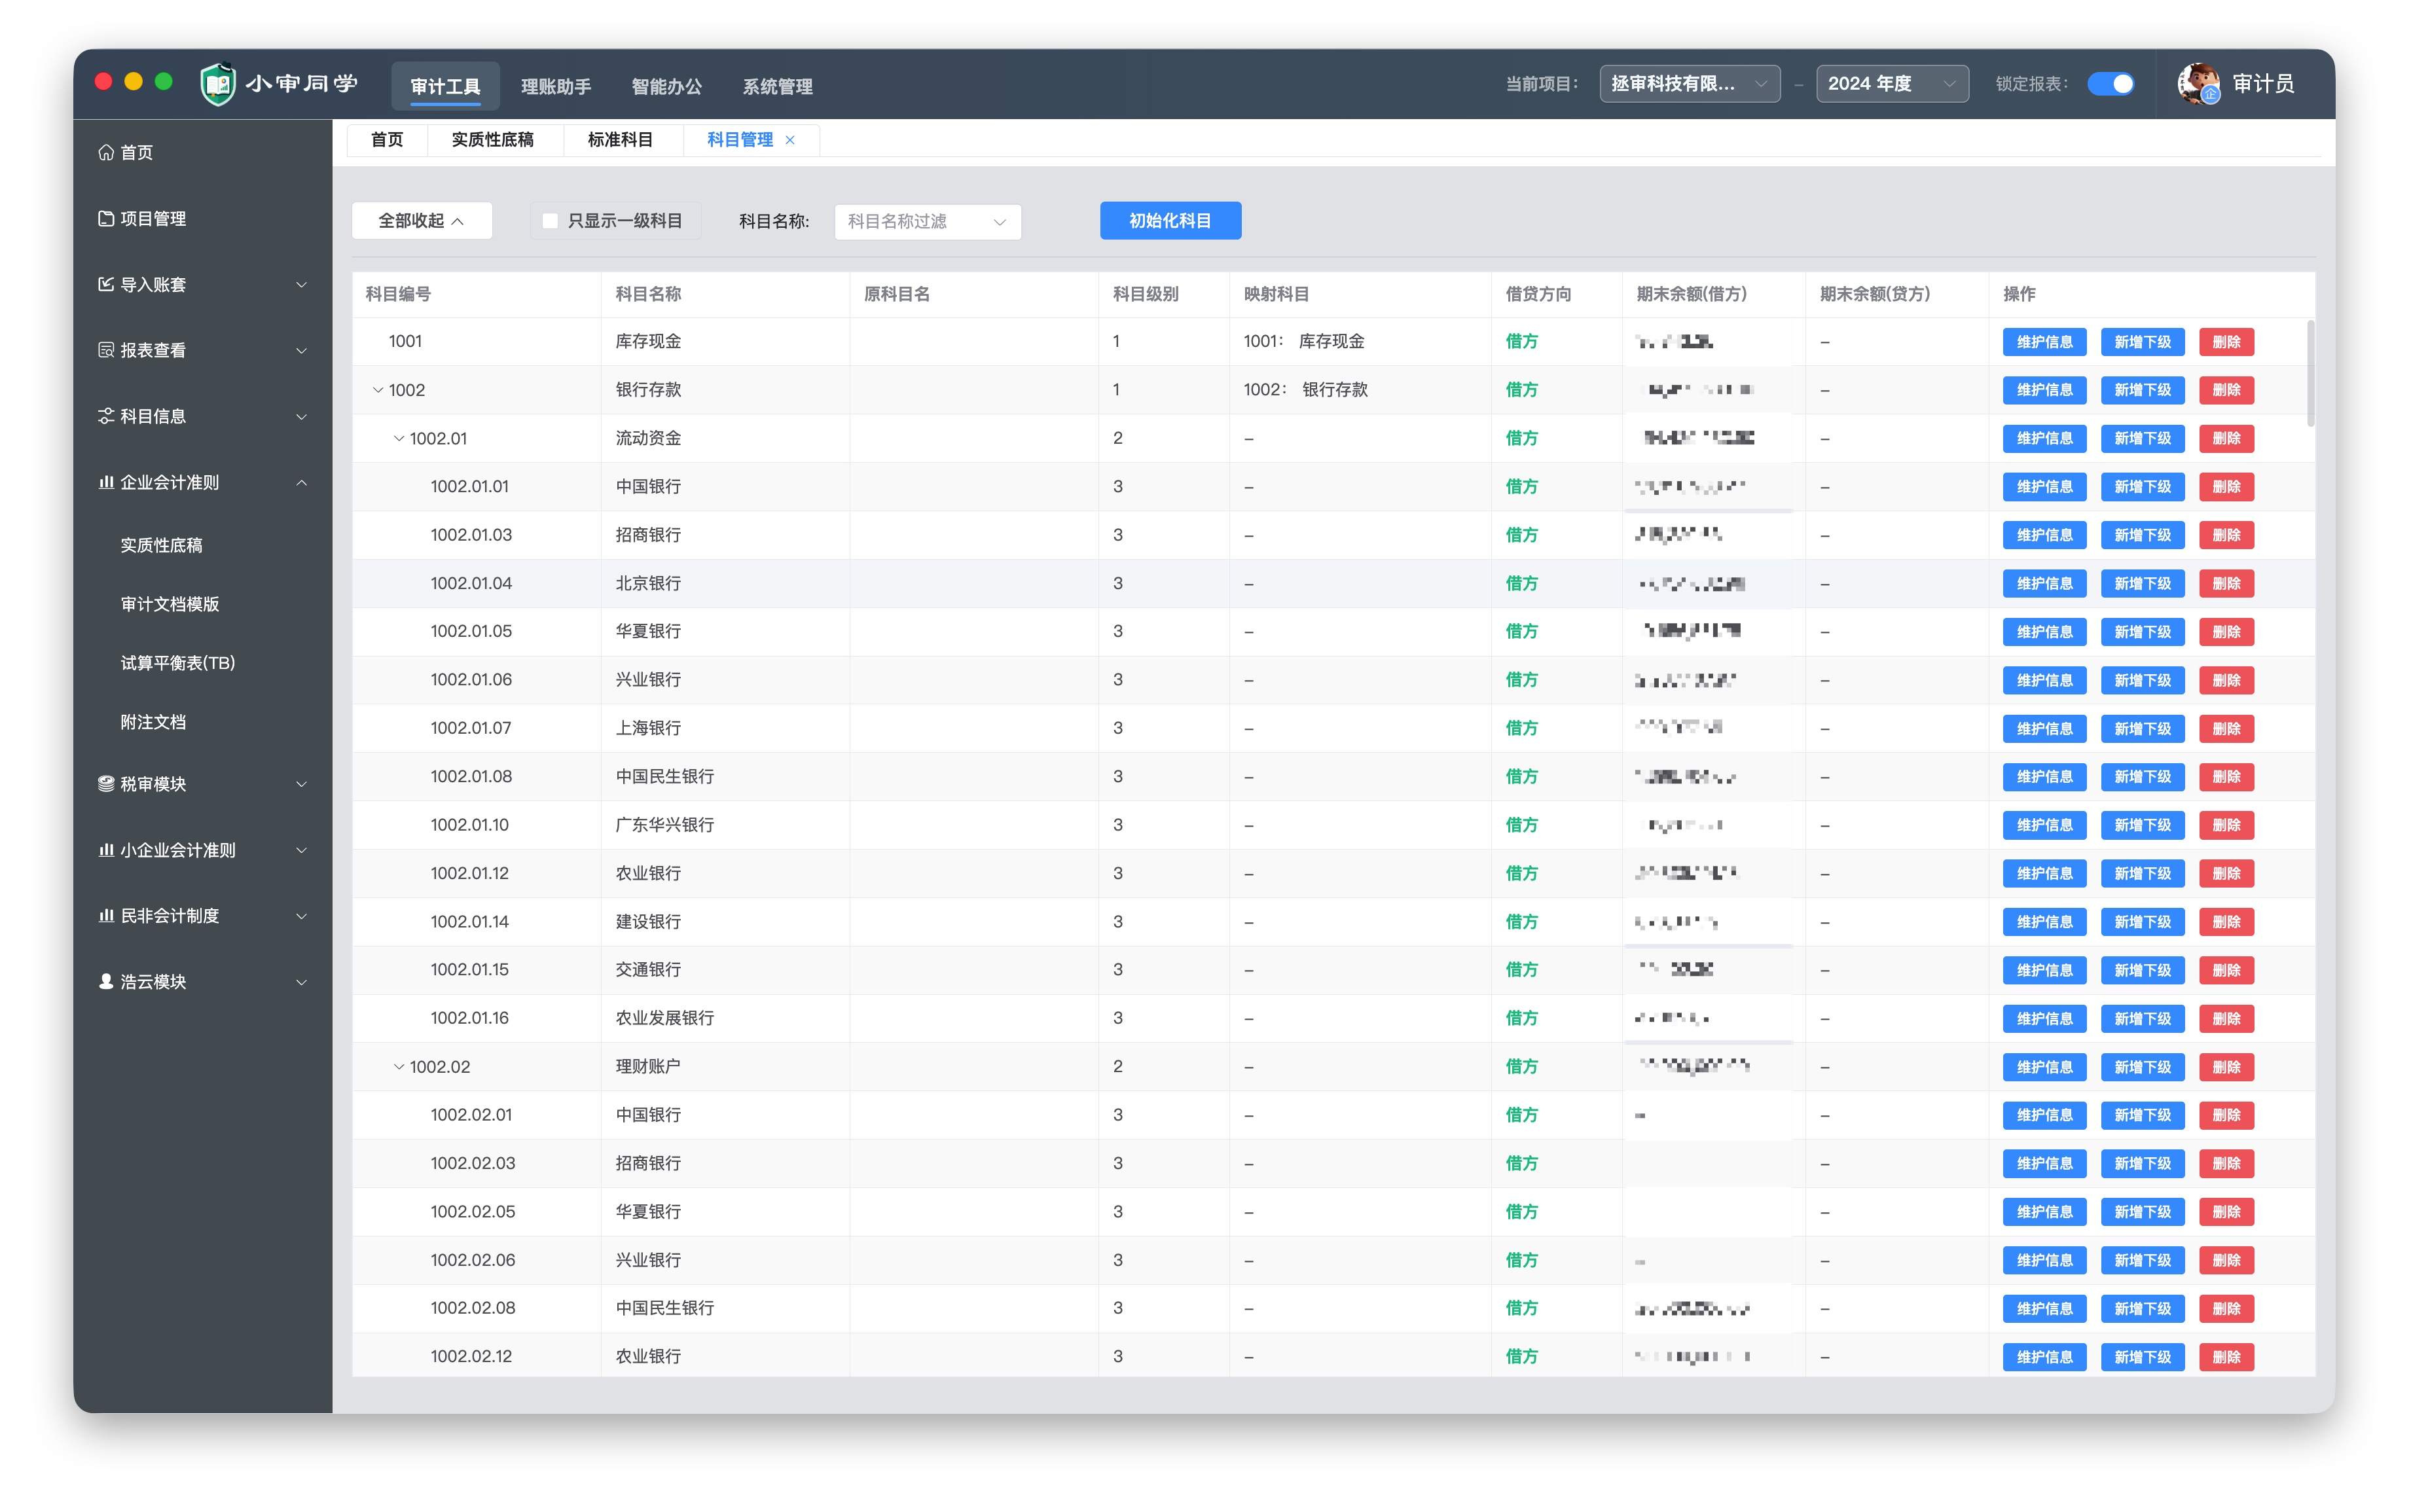Viewport: 2409px width, 1512px height.
Task: Expand the 报表查看 sidebar chevron
Action: point(301,351)
